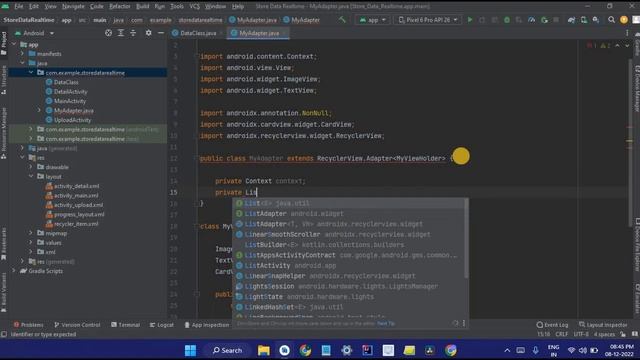The height and width of the screenshot is (360, 640).
Task: Open editor tabs more-options dots icon
Action: click(627, 33)
